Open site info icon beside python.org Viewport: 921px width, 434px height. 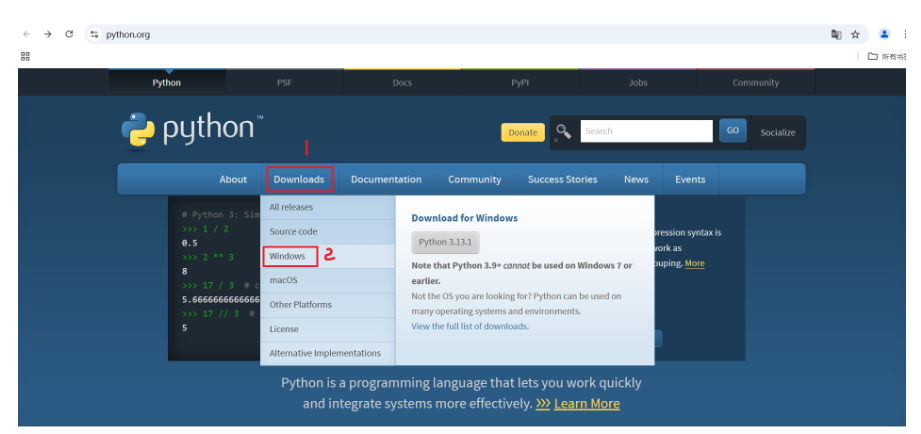point(95,35)
